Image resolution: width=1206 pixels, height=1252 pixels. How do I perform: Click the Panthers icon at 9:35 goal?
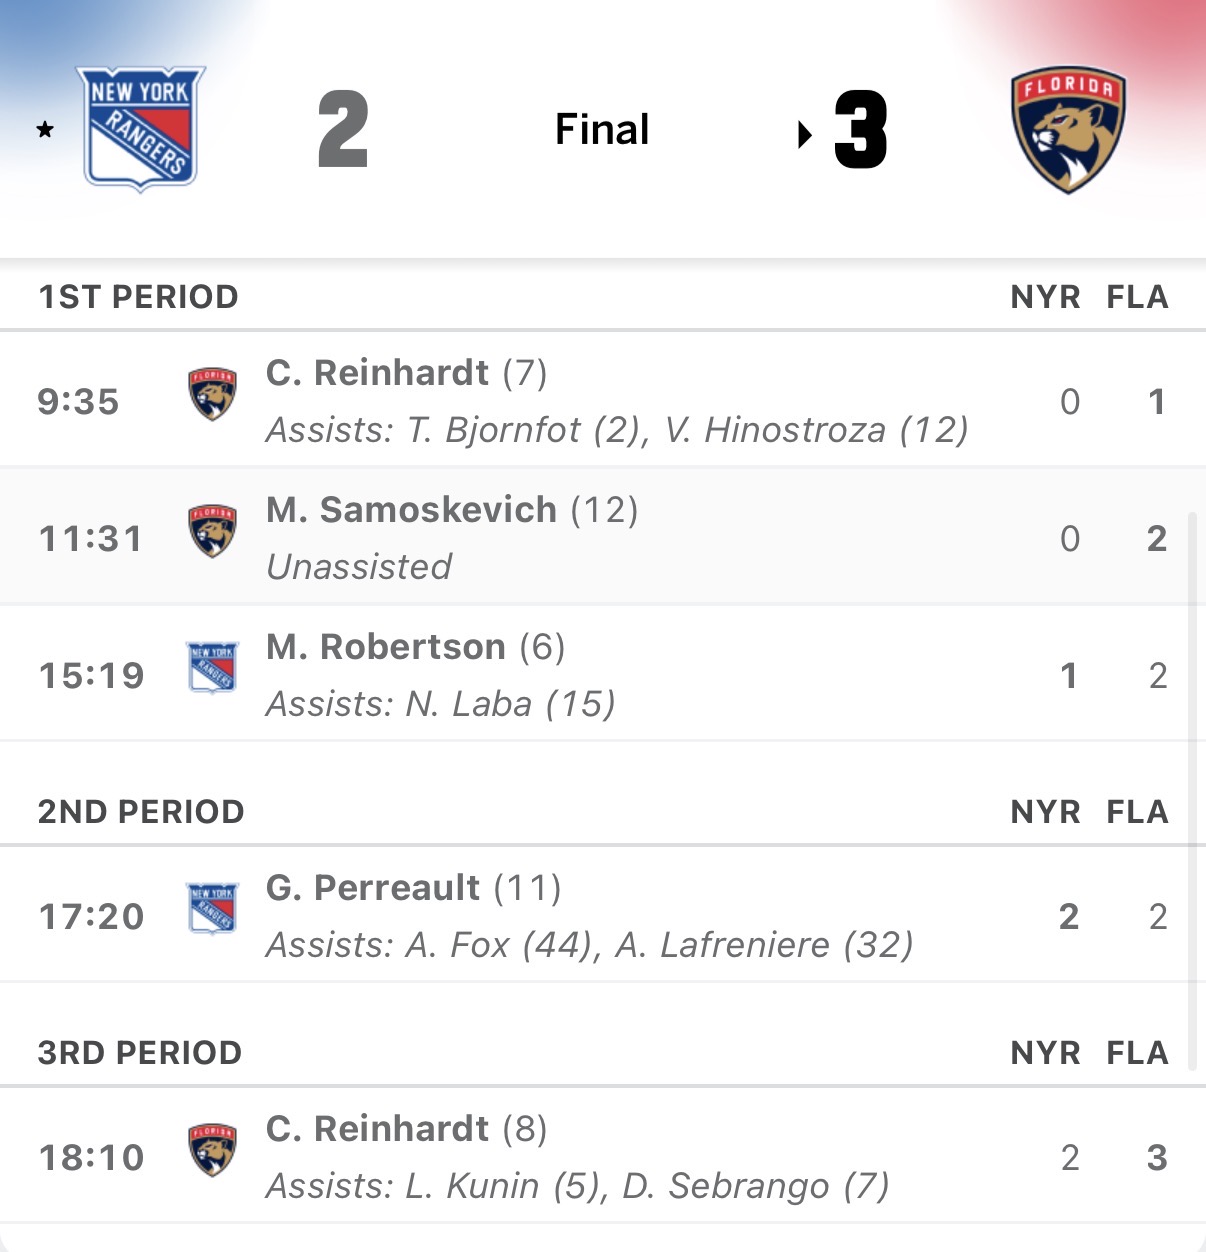[x=212, y=394]
